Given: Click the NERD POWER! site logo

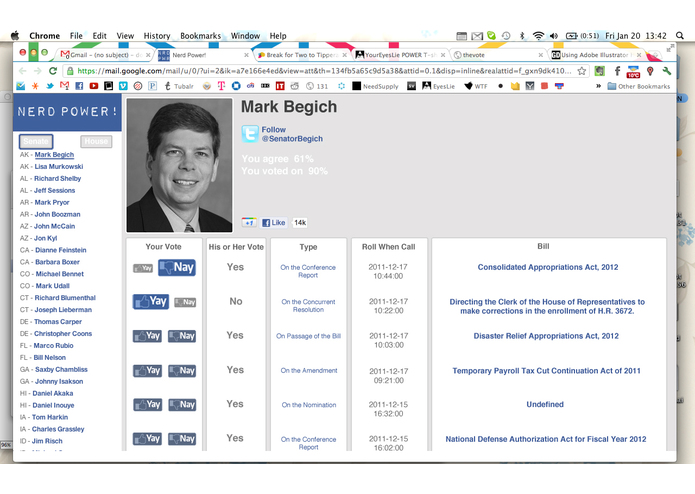Looking at the screenshot, I should click(67, 112).
